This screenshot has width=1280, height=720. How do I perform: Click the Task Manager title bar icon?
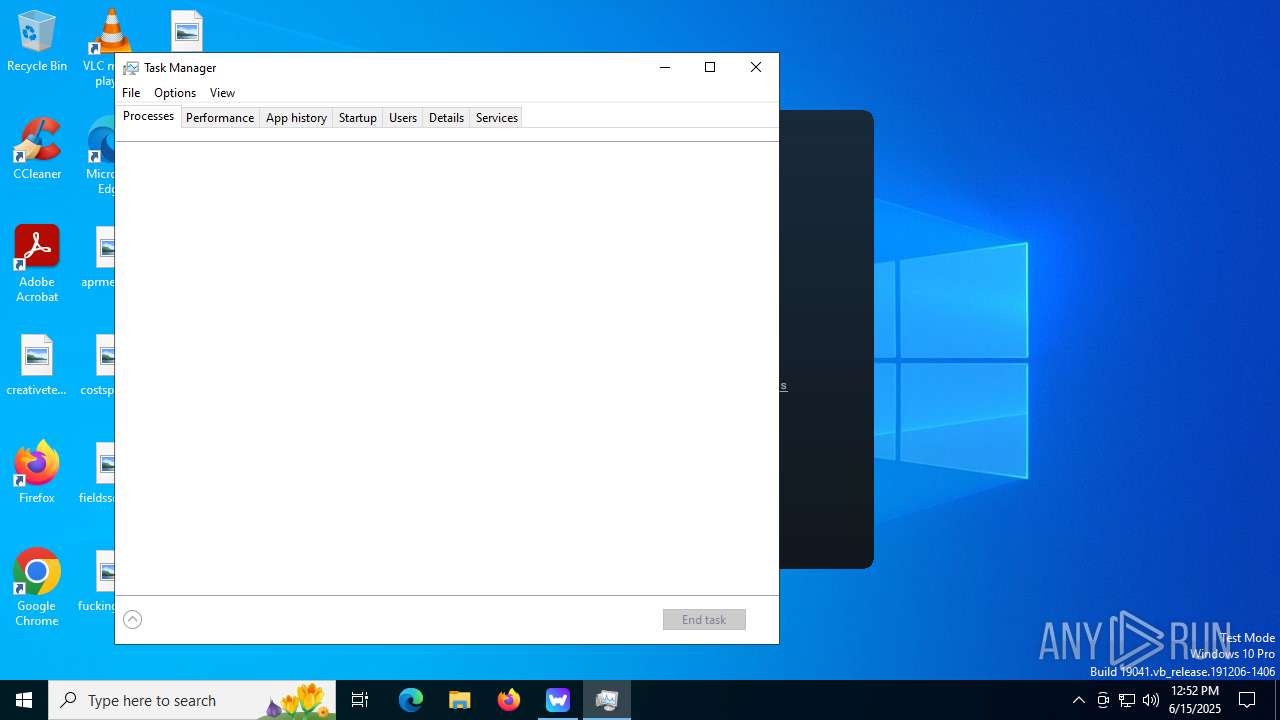click(130, 68)
